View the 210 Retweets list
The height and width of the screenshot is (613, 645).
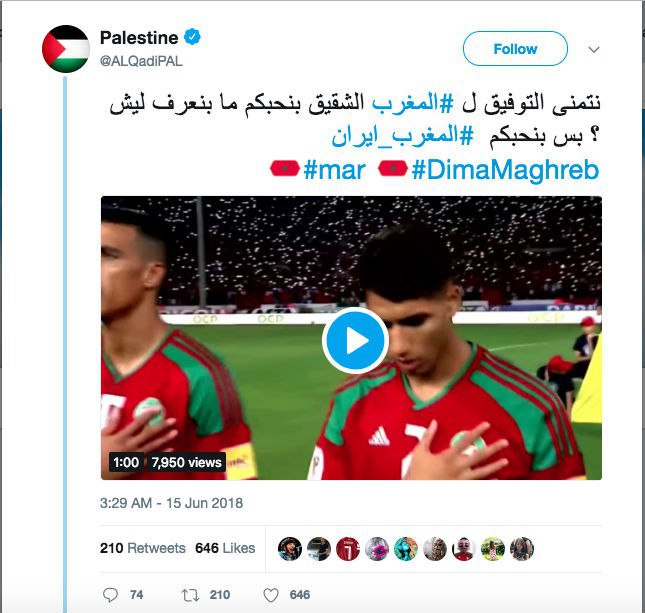[142, 548]
